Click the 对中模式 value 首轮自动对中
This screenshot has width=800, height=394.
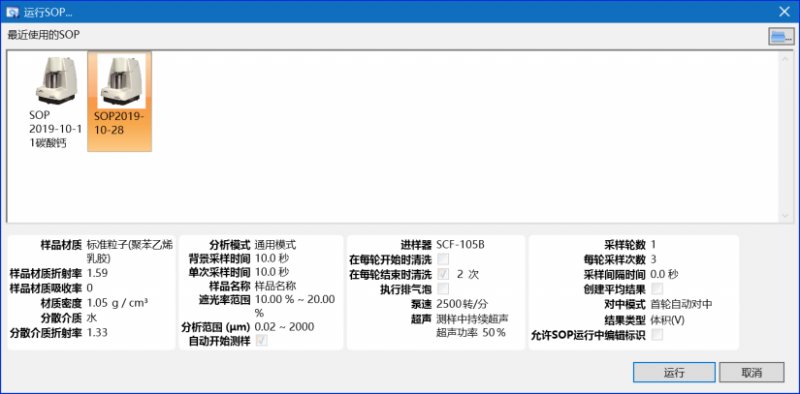(x=682, y=304)
